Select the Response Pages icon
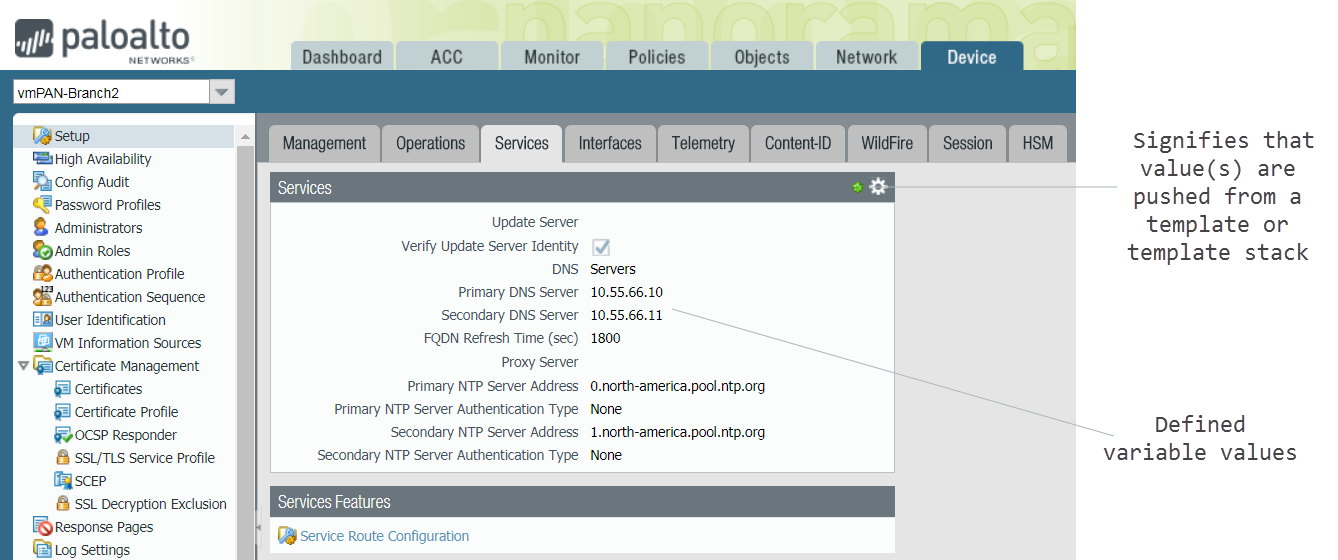Viewport: 1338px width, 560px height. (42, 527)
